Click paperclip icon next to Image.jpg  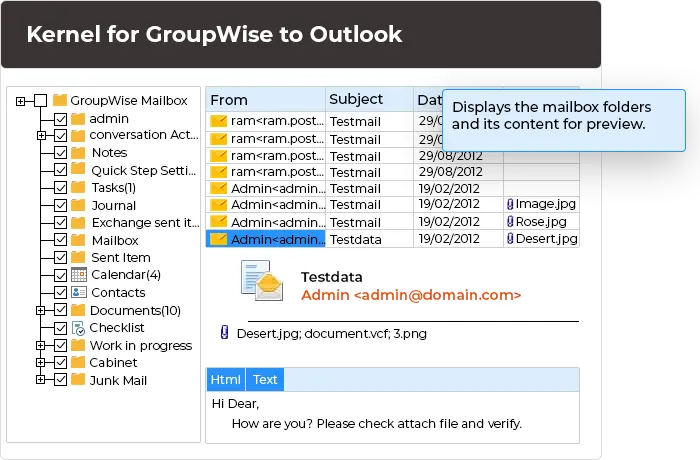(510, 204)
